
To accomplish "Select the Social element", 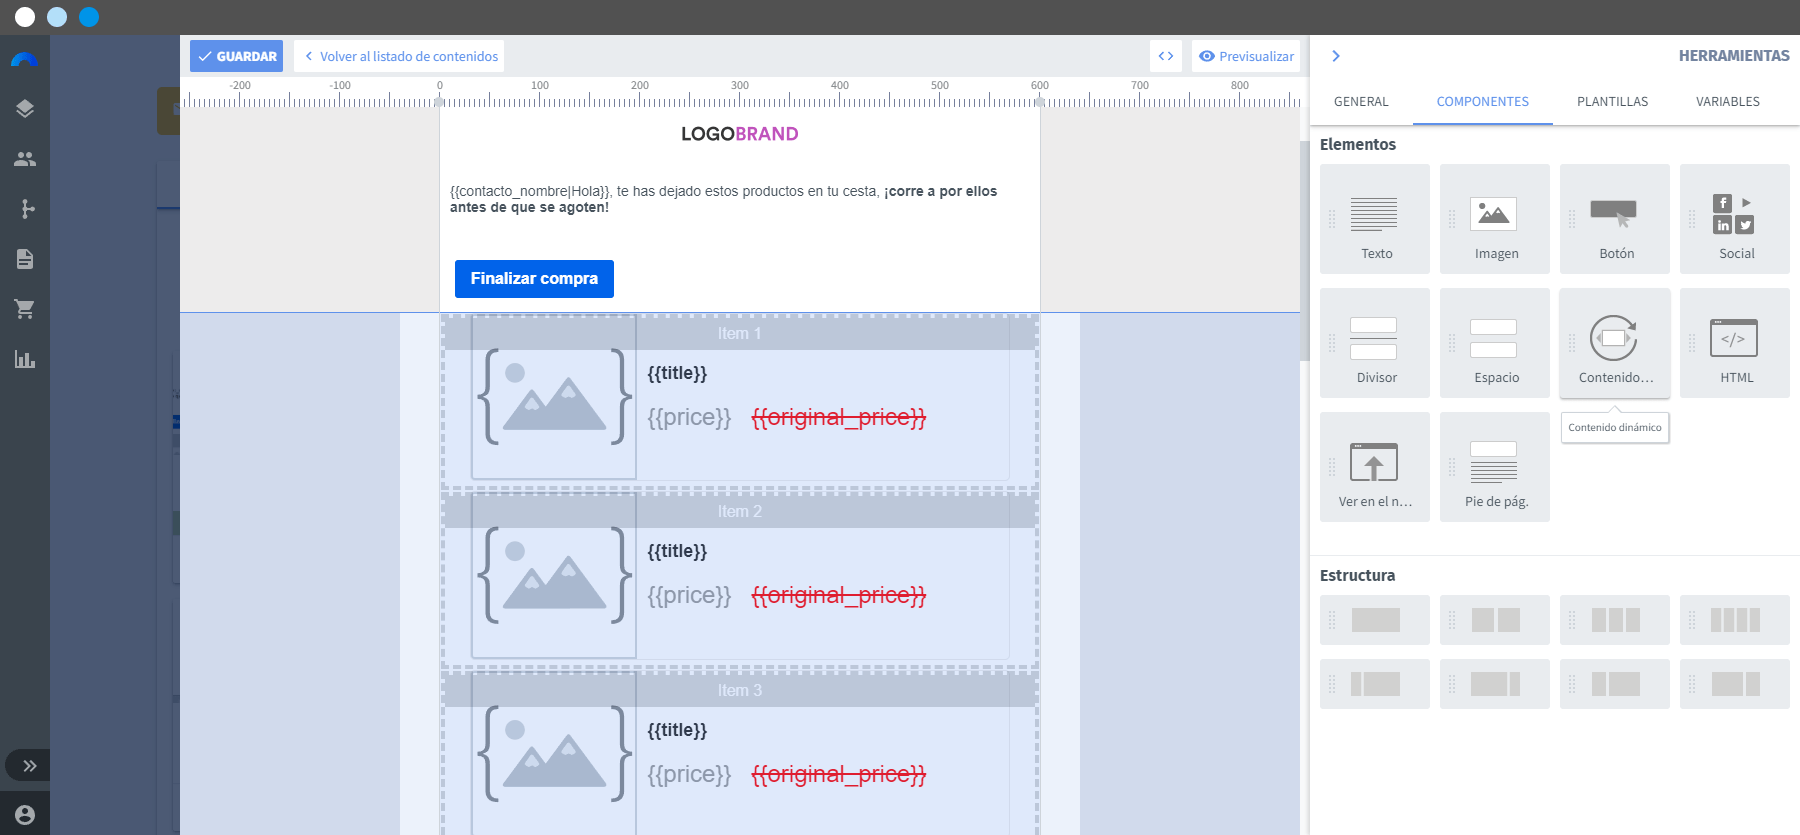I will (1735, 219).
